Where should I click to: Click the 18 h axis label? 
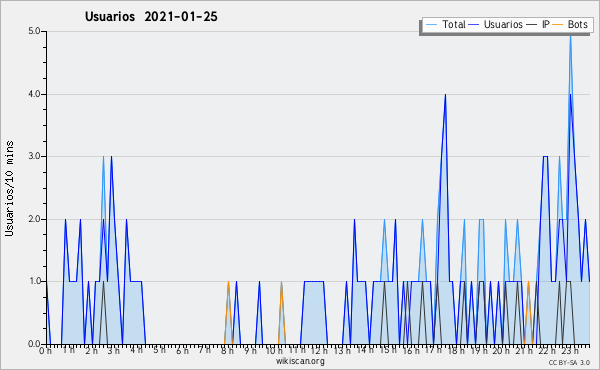(x=456, y=351)
